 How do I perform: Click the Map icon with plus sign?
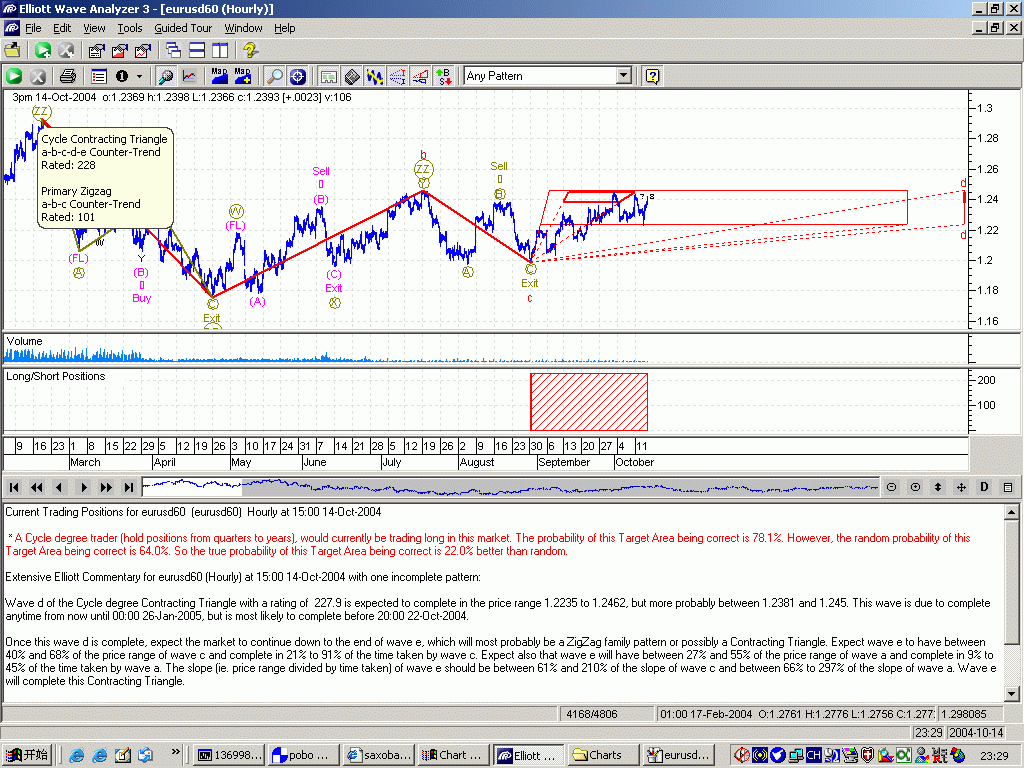tap(243, 76)
